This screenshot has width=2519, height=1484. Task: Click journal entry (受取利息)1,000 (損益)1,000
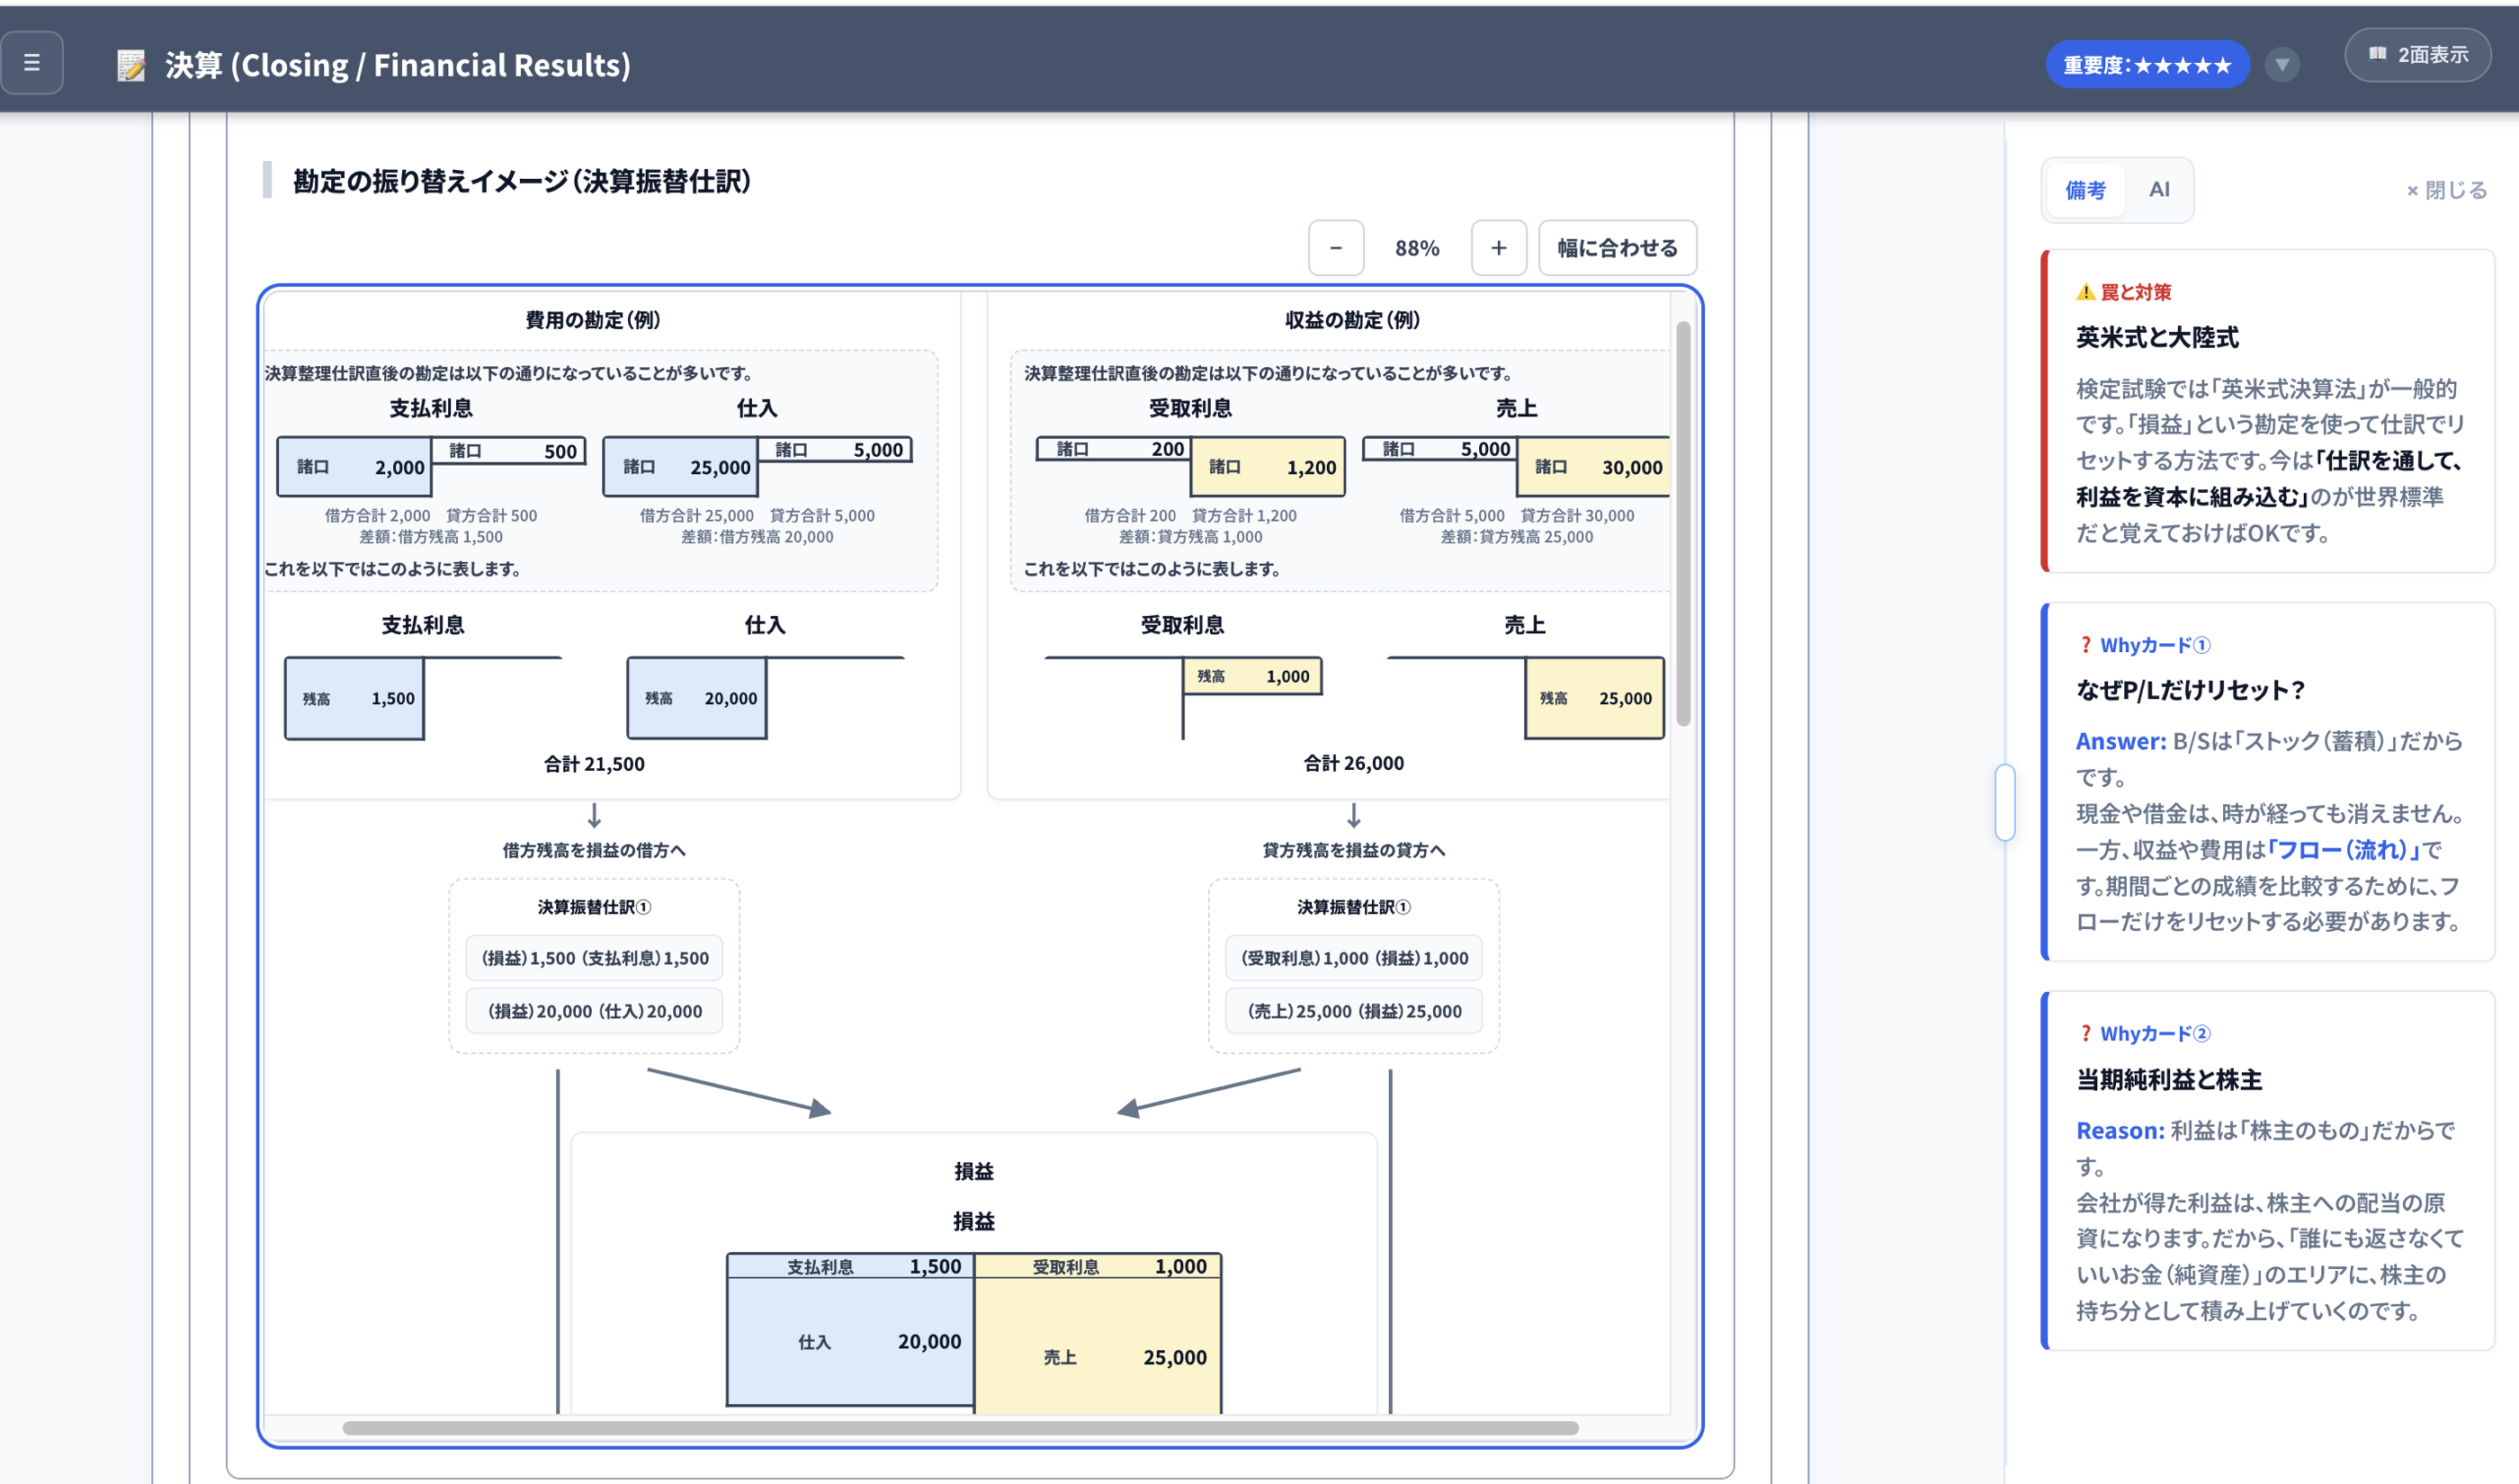pyautogui.click(x=1354, y=958)
